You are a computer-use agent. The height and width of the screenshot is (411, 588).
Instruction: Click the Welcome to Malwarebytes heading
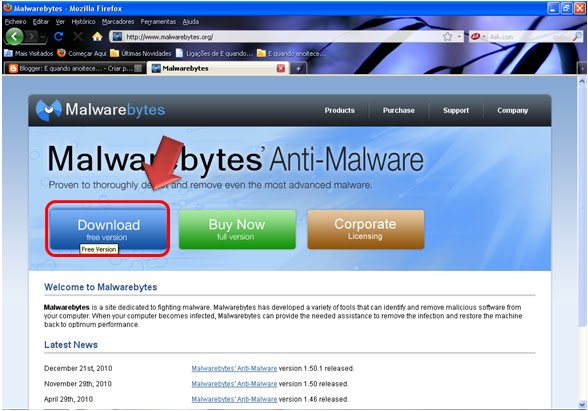click(x=100, y=287)
